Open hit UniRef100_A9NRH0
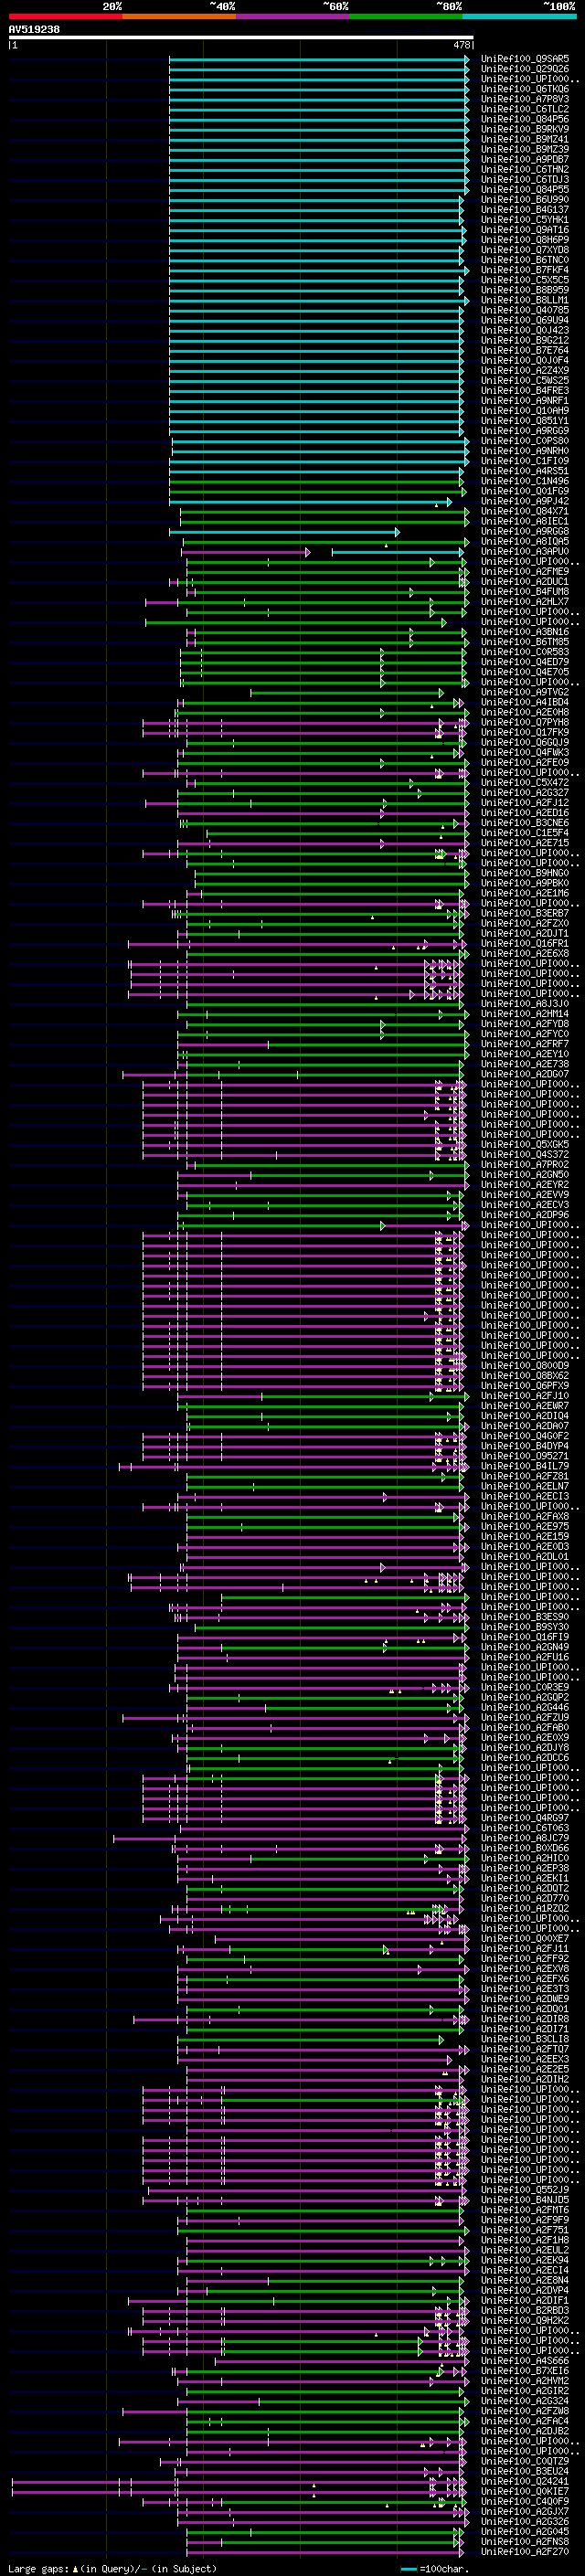585x2576 pixels. click(x=525, y=451)
